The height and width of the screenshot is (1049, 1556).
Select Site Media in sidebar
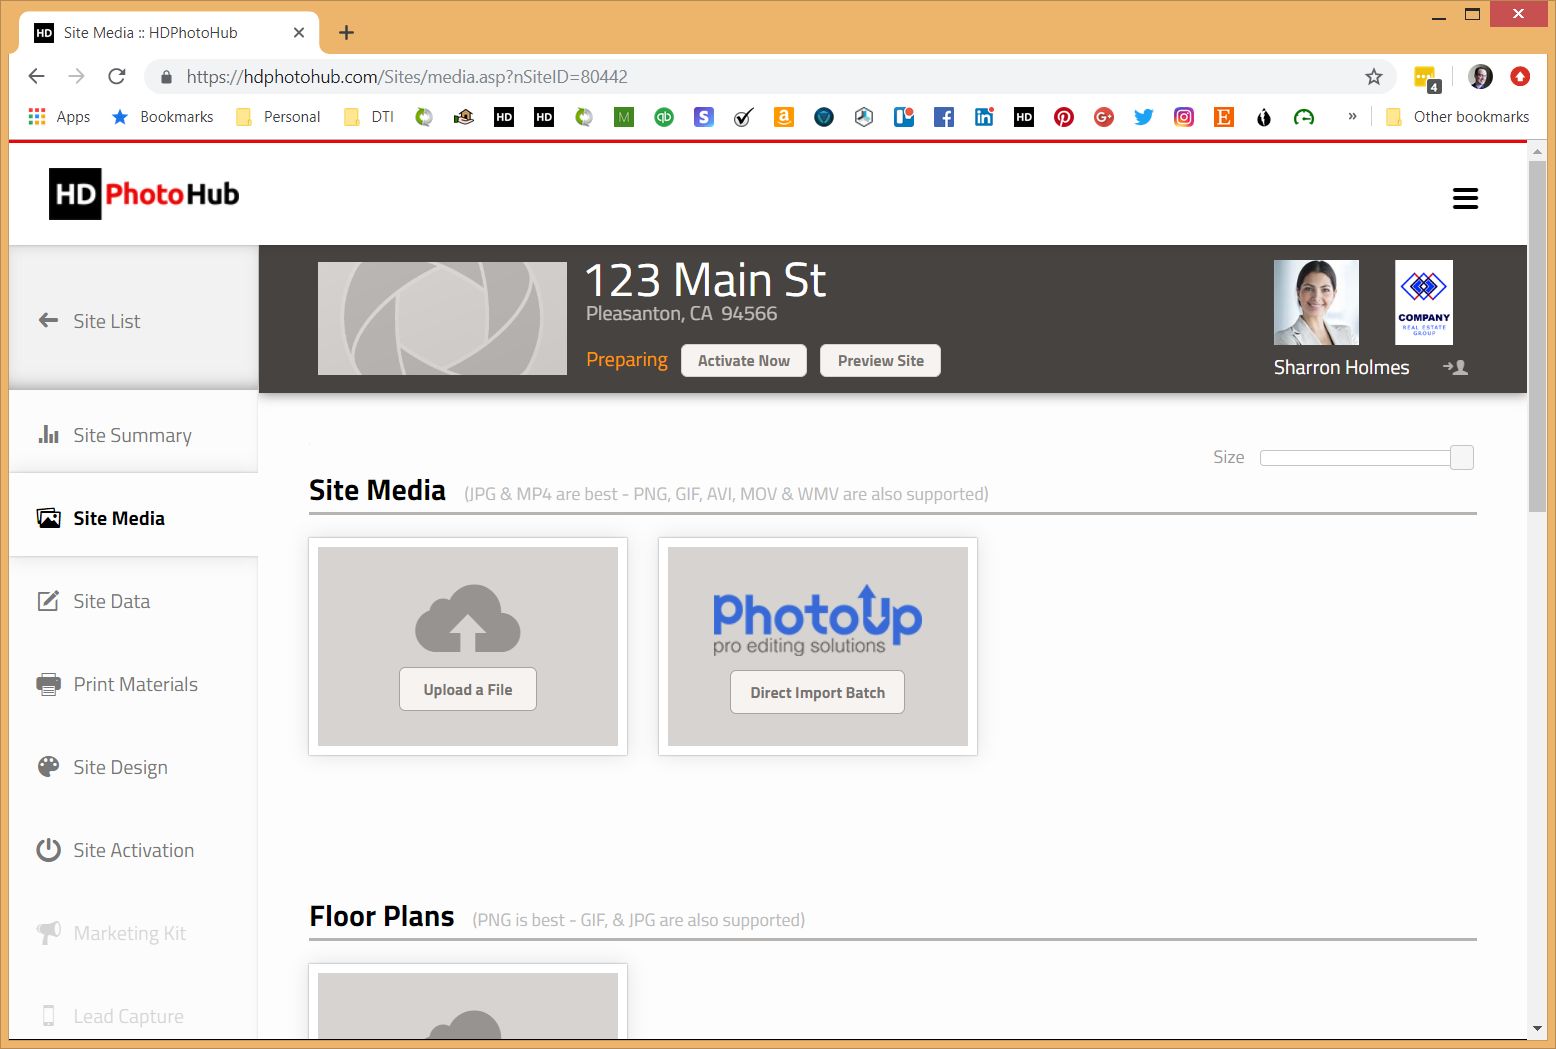pyautogui.click(x=134, y=518)
